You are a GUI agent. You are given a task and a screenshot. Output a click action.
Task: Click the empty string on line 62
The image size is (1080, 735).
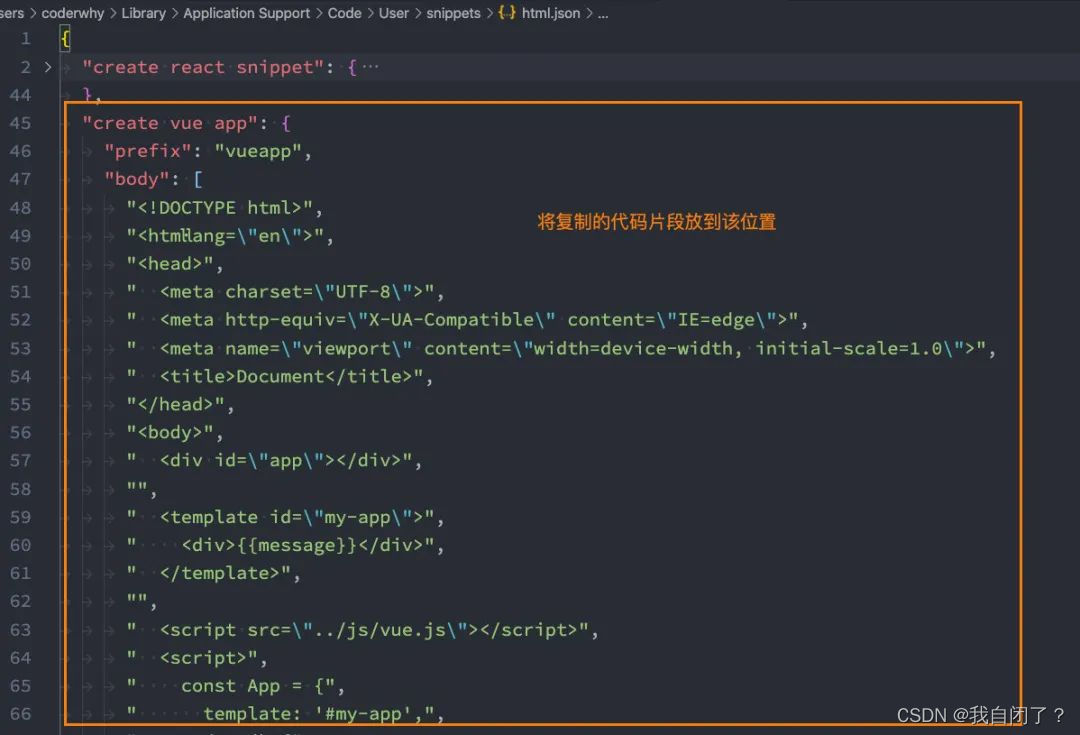point(137,601)
